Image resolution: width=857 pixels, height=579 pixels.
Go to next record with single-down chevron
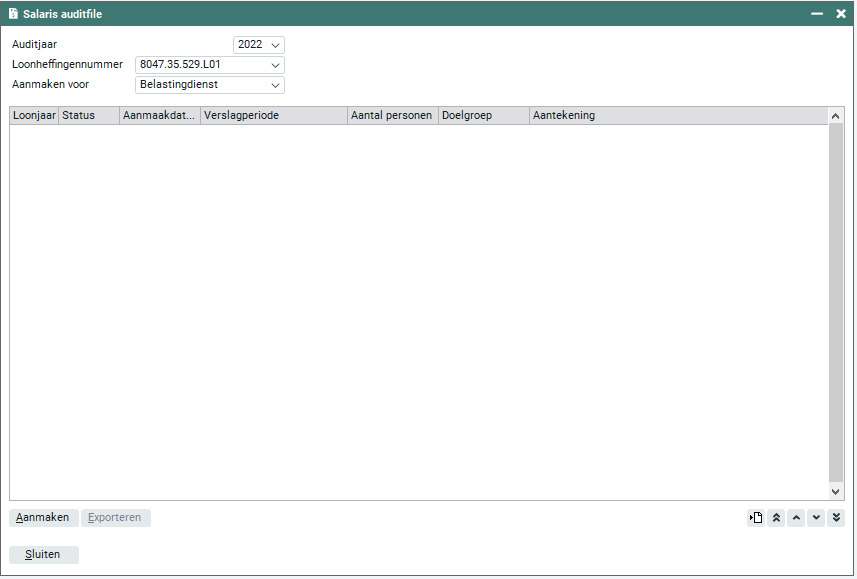[x=816, y=517]
